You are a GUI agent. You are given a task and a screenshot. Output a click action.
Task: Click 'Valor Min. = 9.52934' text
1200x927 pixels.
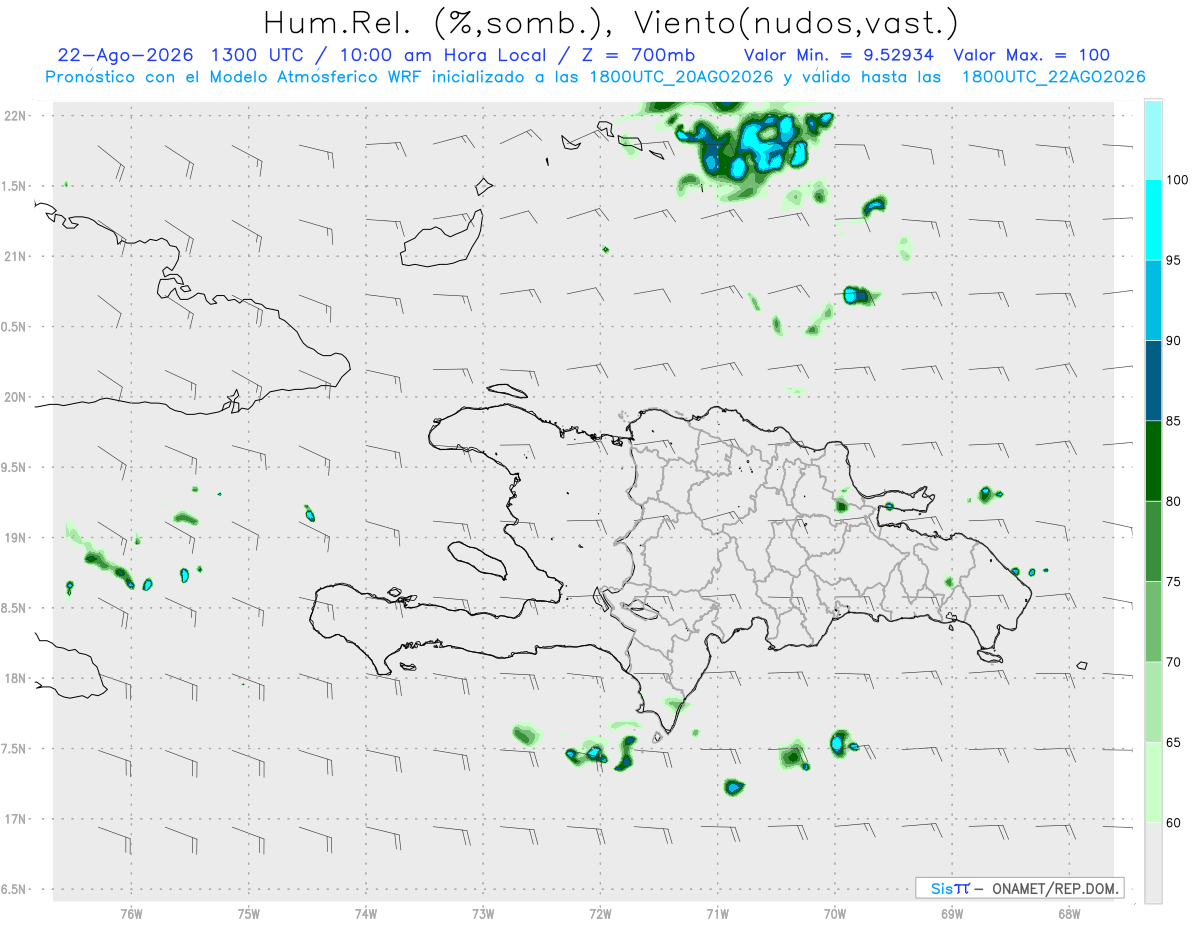click(x=840, y=55)
